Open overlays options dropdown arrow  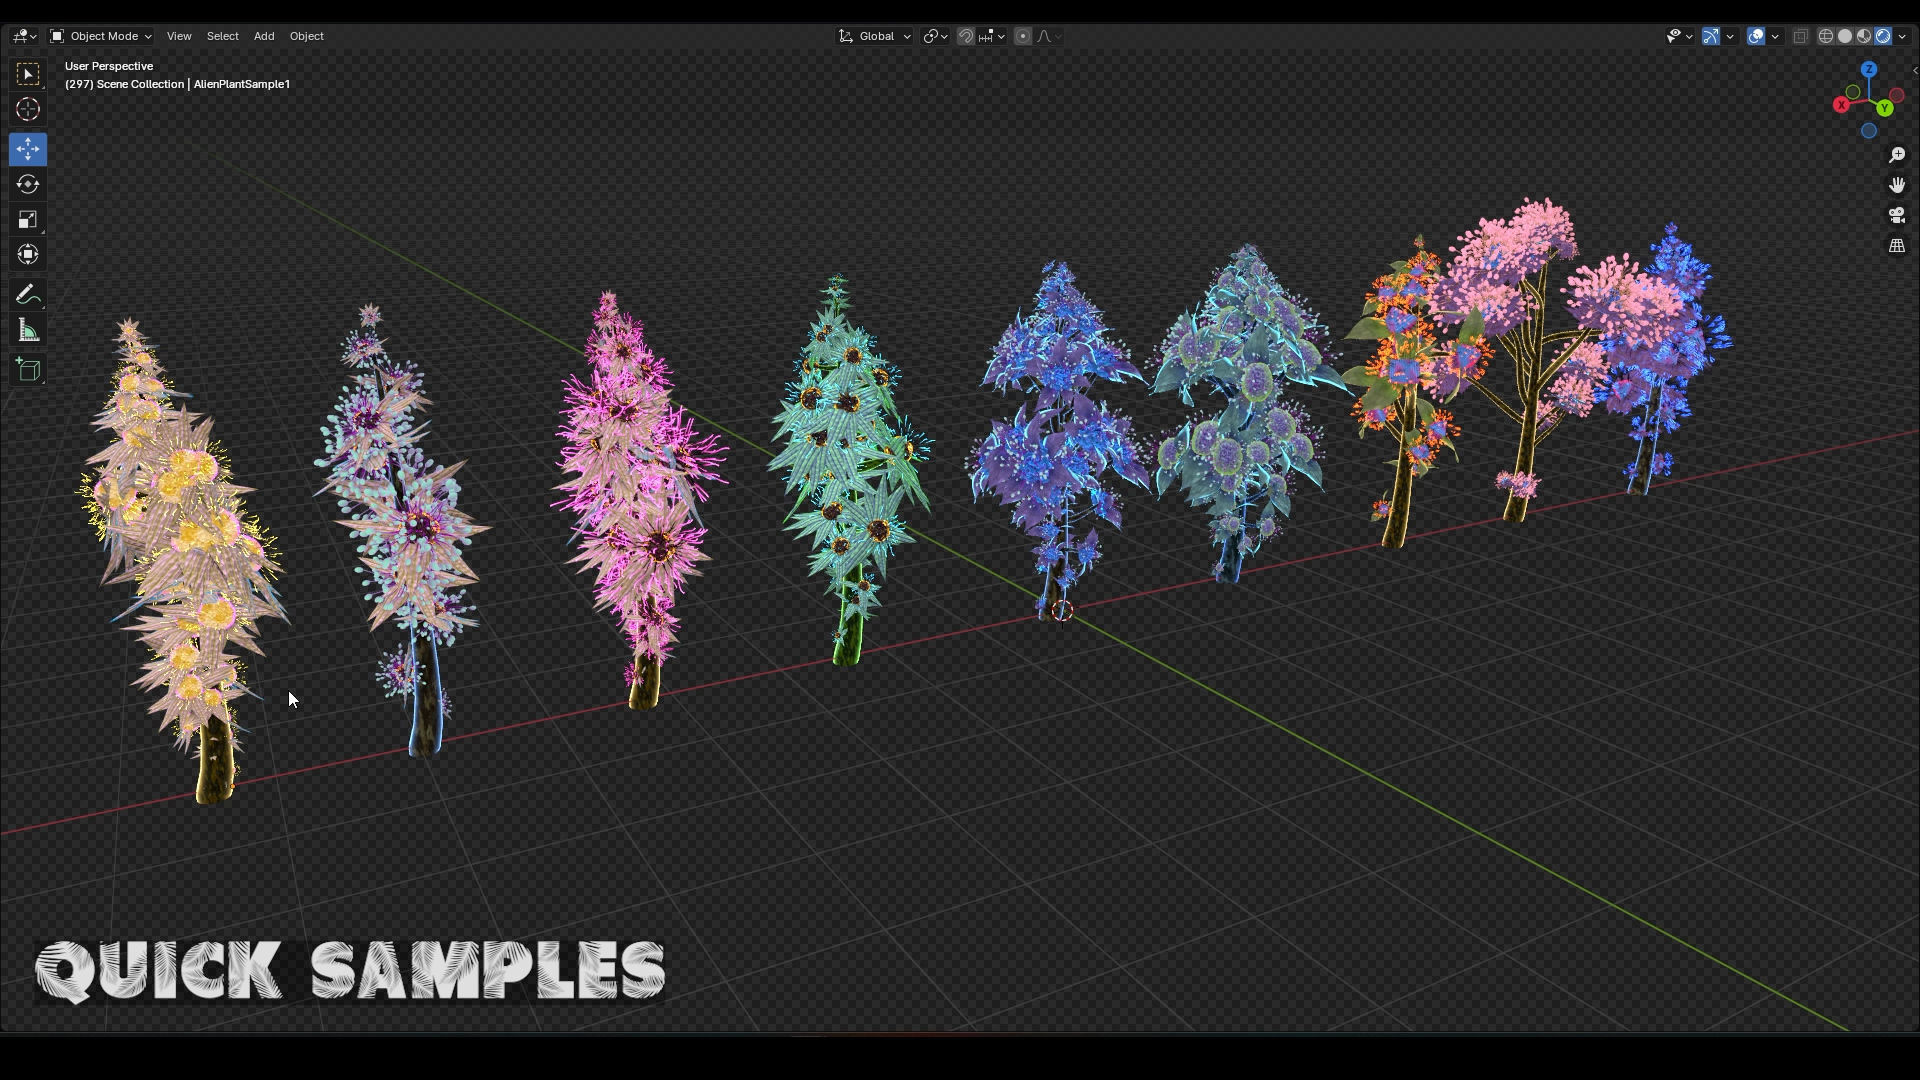tap(1775, 36)
